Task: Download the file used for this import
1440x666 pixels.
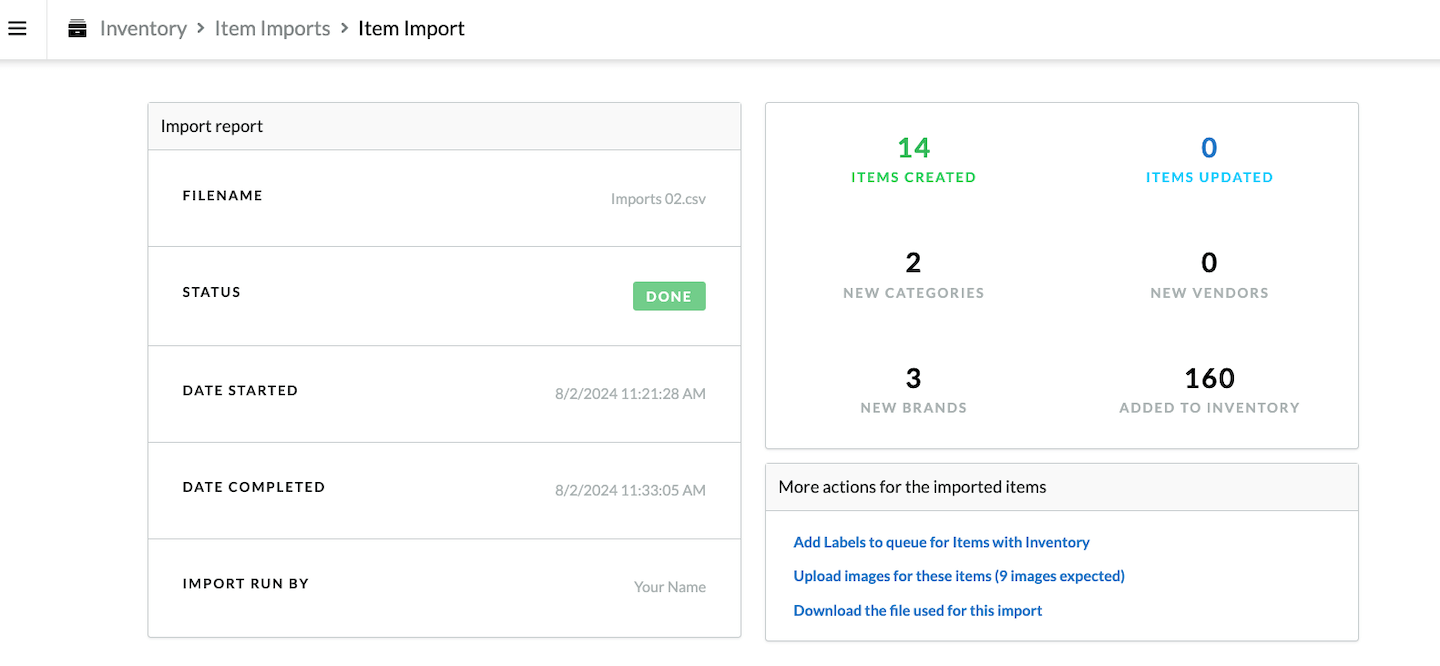Action: coord(918,610)
